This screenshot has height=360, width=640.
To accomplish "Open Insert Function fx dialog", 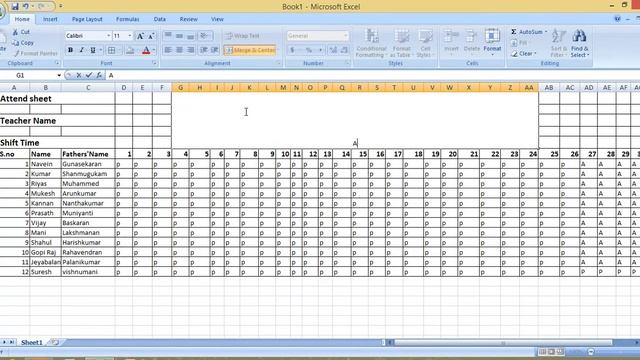I will coord(99,76).
